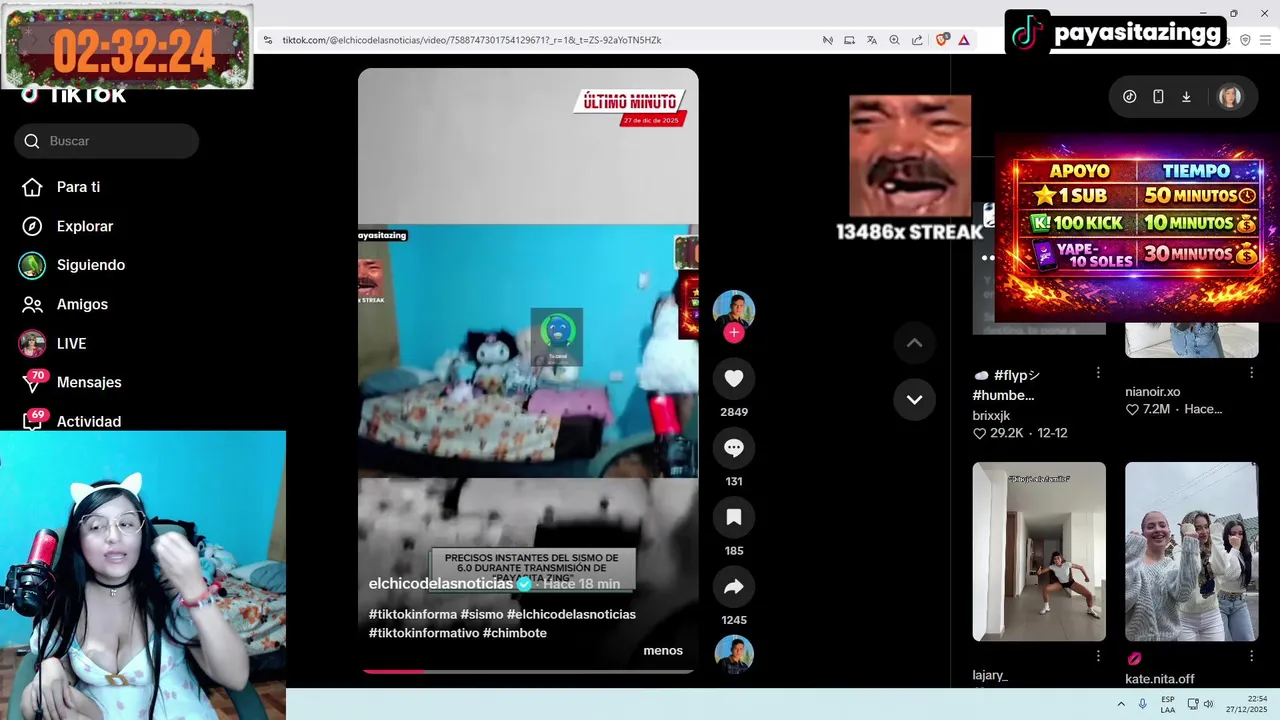Viewport: 1280px width, 720px height.
Task: Show hidden tray icons chevron
Action: point(1121,704)
